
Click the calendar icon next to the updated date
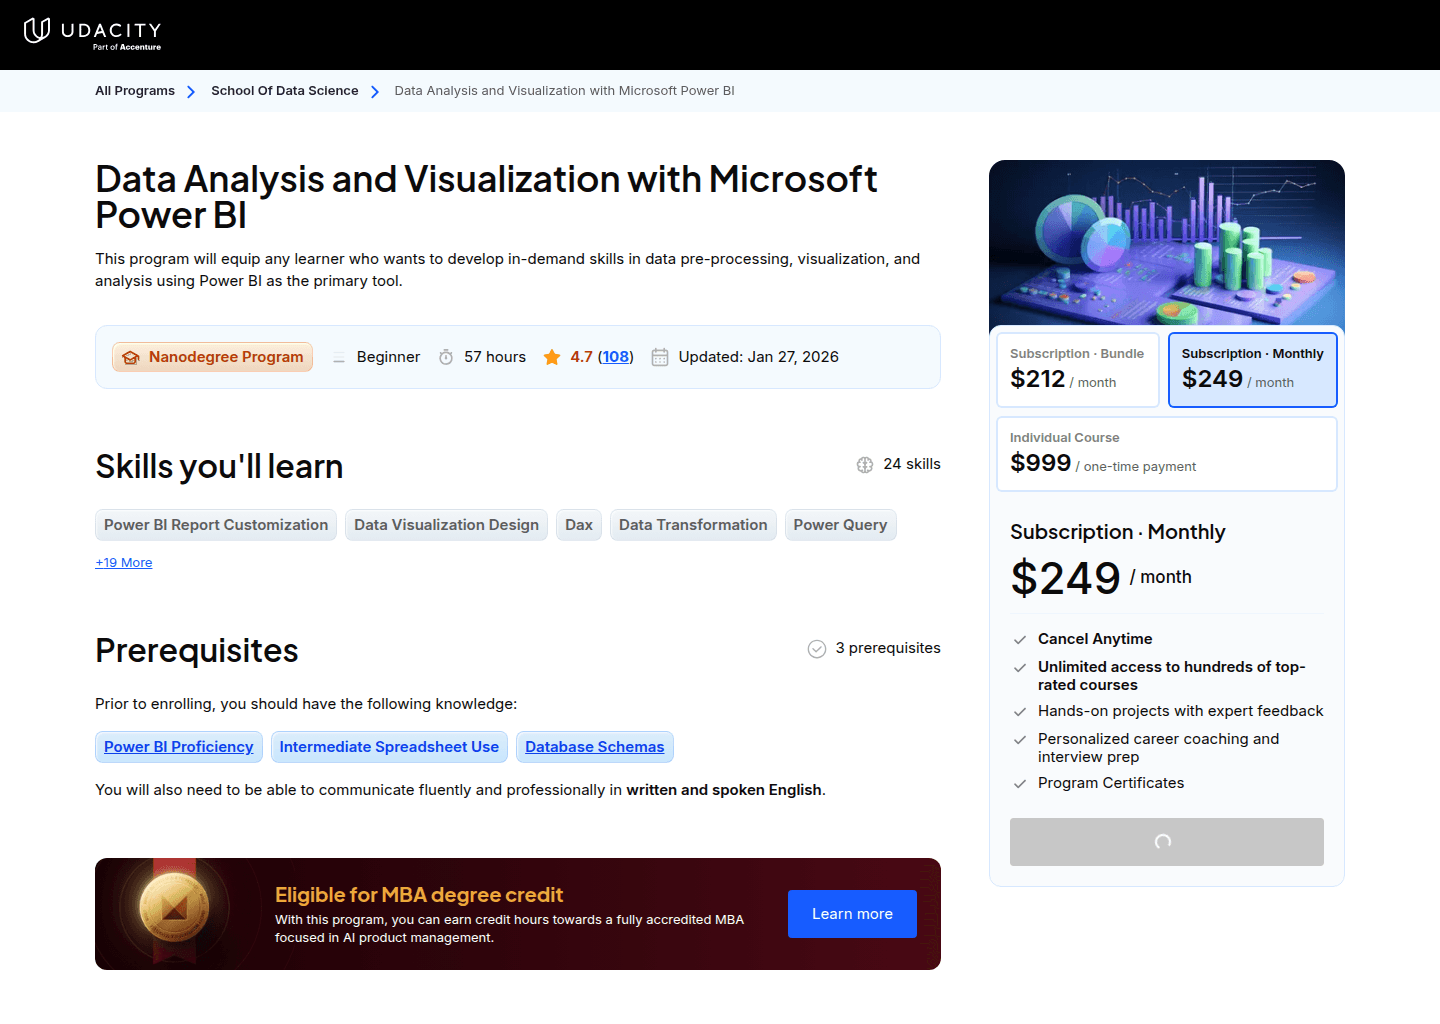tap(660, 356)
